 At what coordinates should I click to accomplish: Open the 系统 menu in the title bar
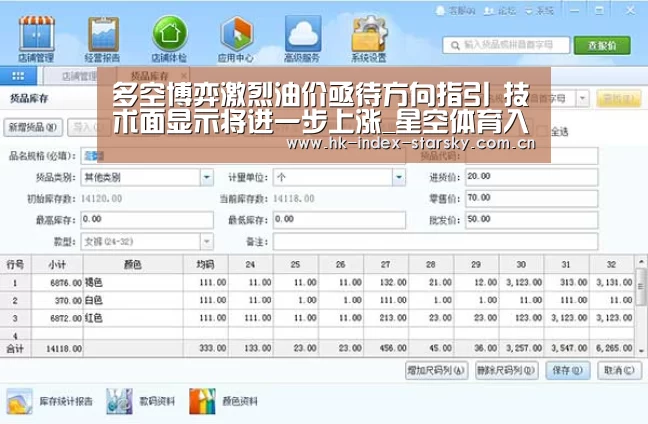pyautogui.click(x=539, y=11)
